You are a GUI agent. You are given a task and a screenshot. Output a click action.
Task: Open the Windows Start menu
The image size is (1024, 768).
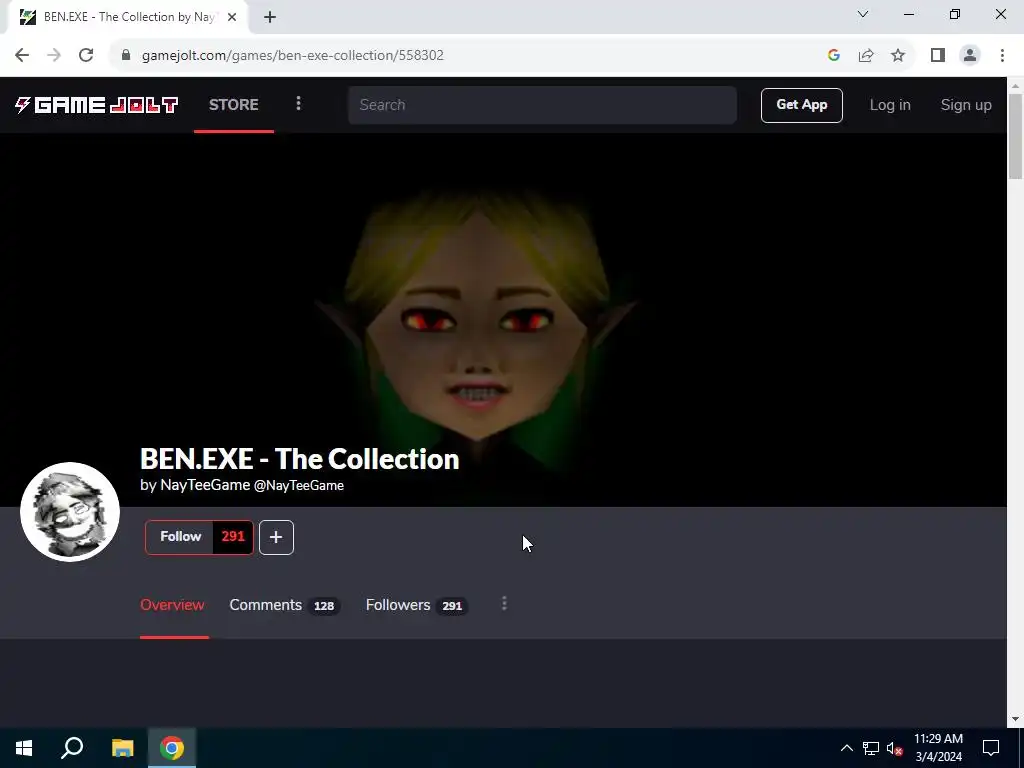pos(24,748)
